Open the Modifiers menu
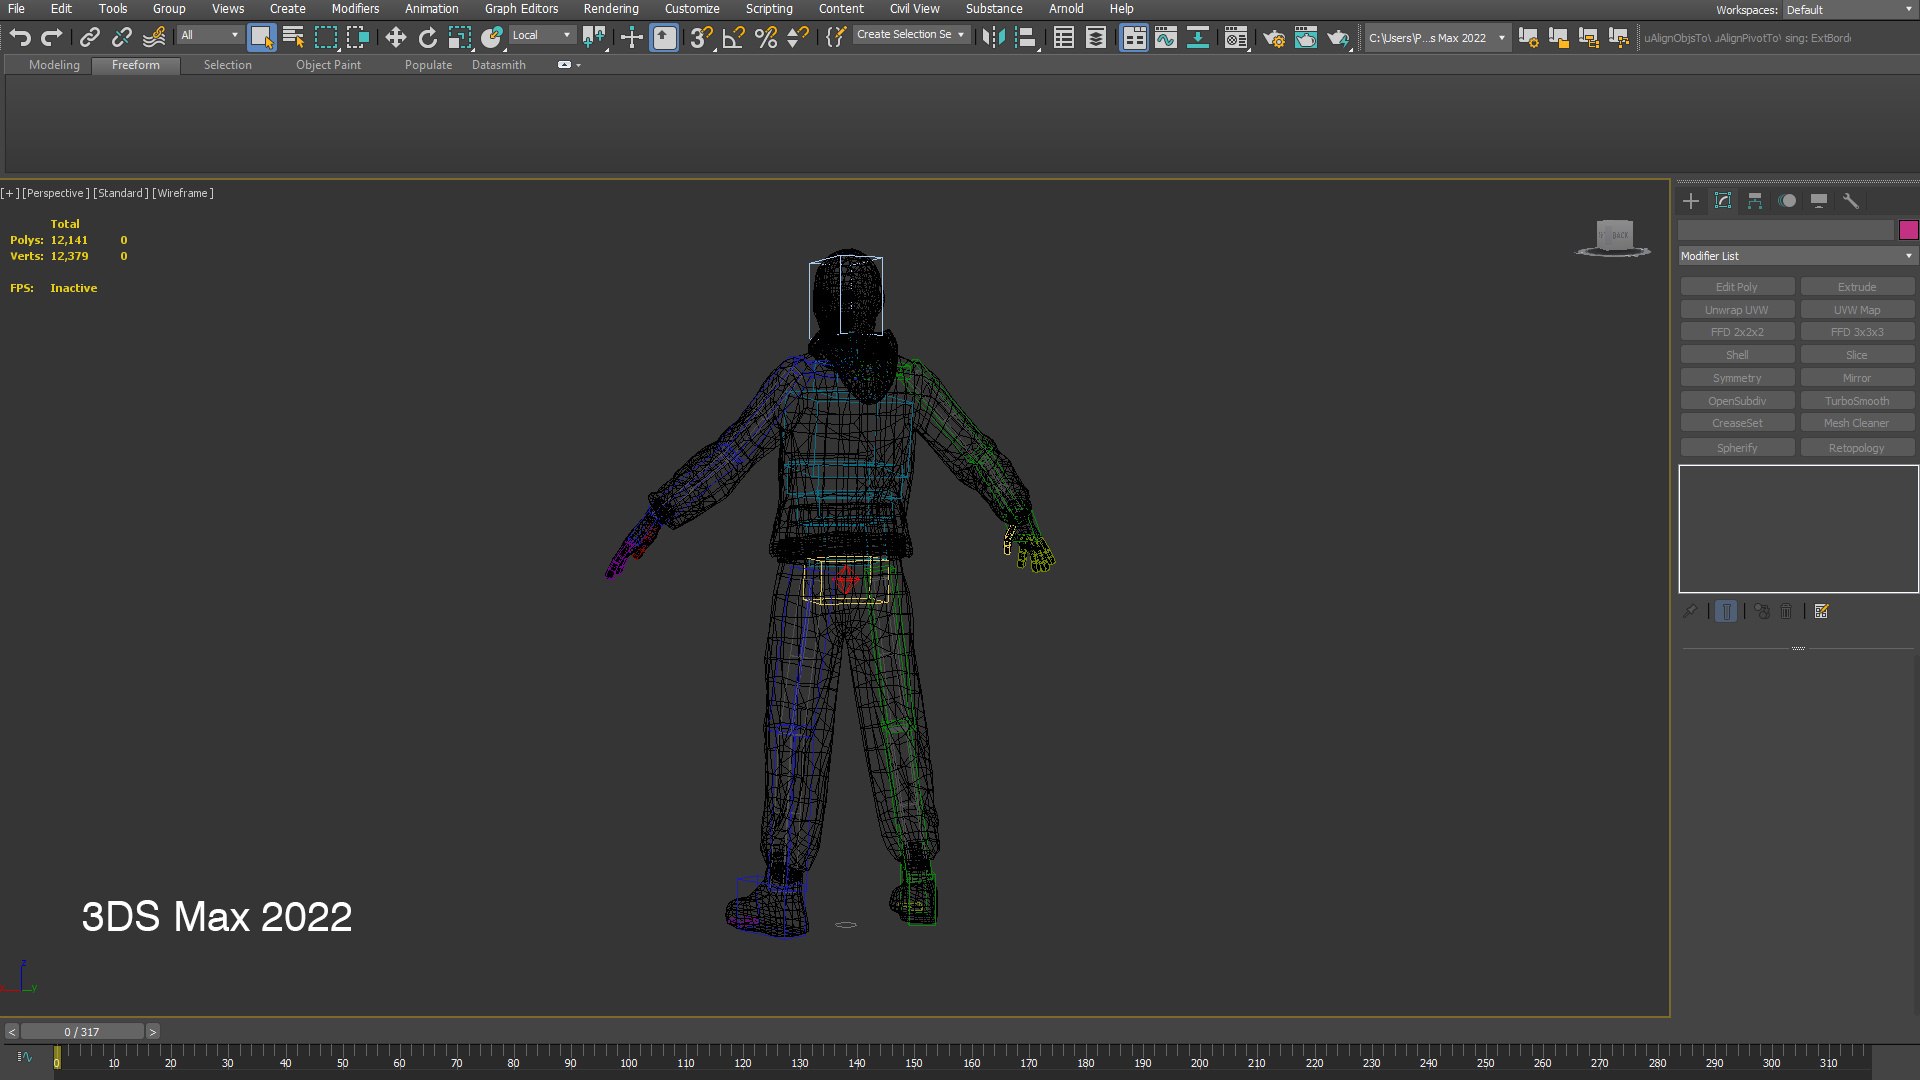 coord(355,9)
